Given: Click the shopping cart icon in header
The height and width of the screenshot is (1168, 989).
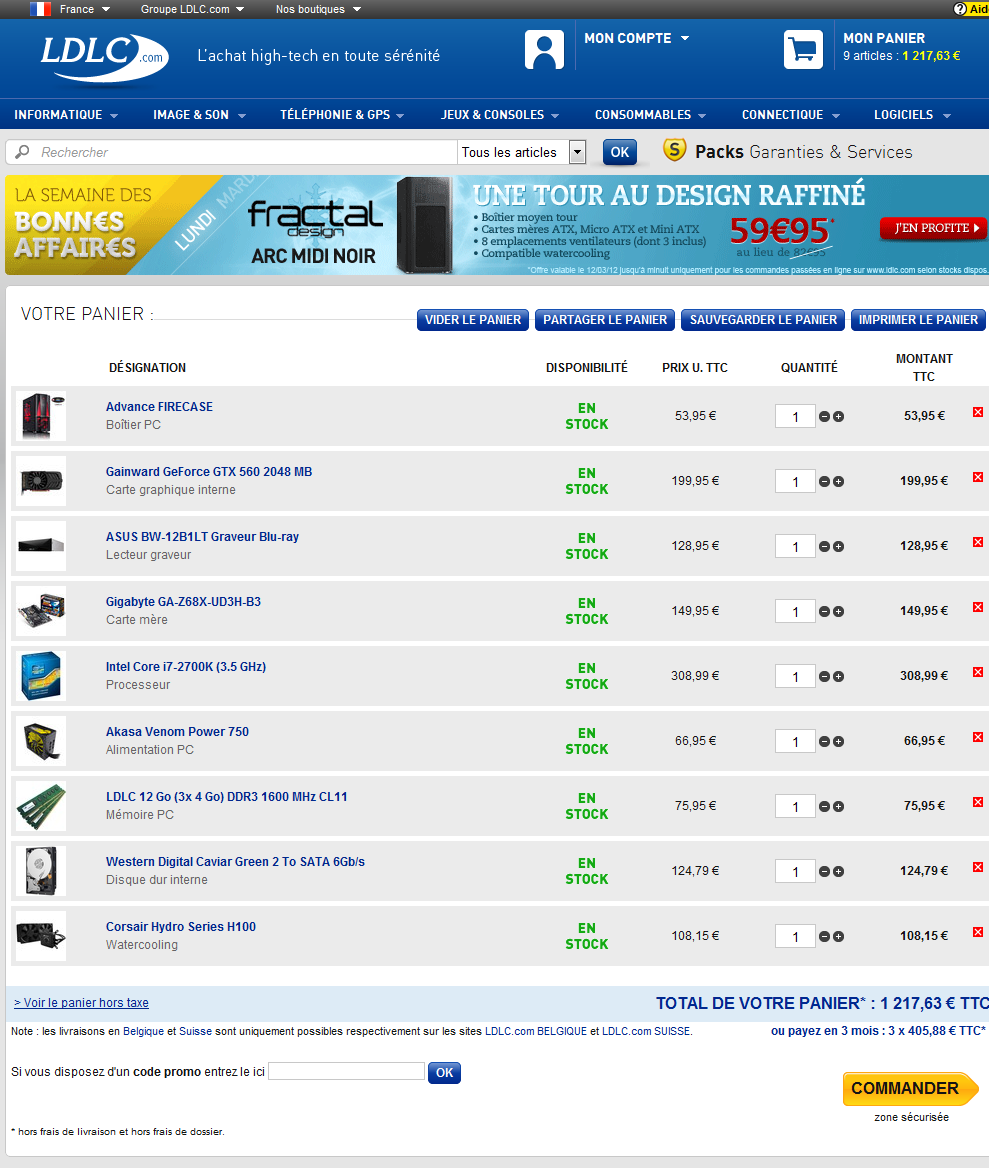Looking at the screenshot, I should click(x=803, y=49).
